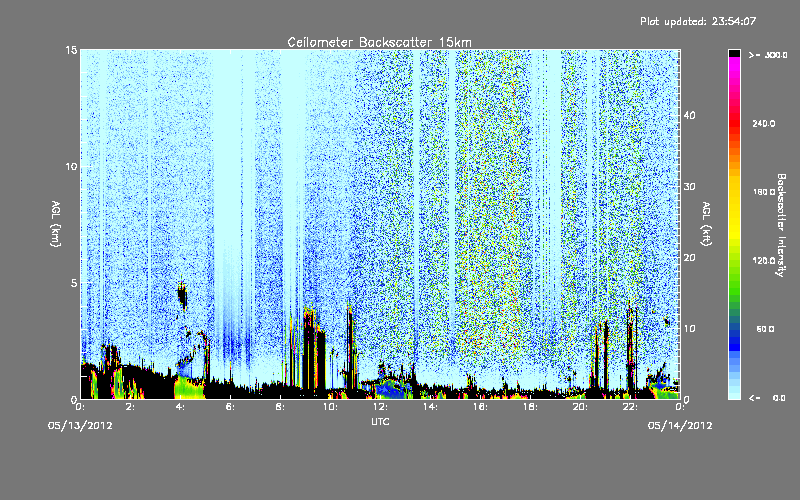Click the '16:' hour tick on the UTC axis
Image resolution: width=800 pixels, height=500 pixels.
pos(480,407)
